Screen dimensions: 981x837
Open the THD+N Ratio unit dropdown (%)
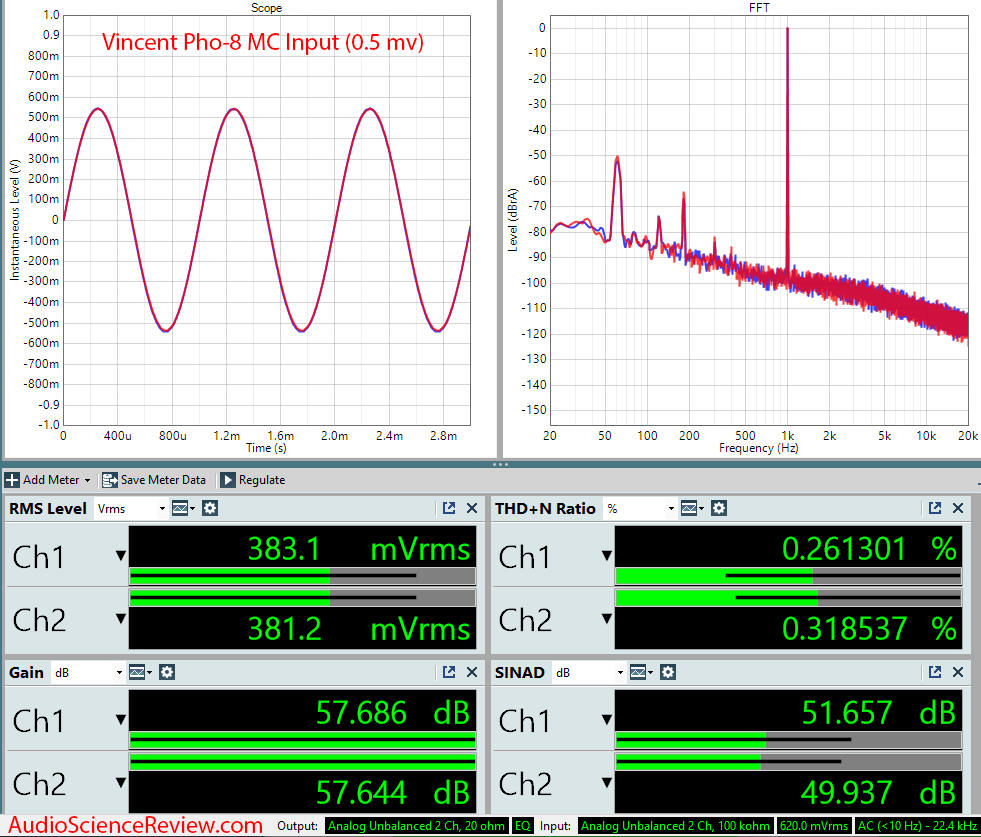coord(640,509)
